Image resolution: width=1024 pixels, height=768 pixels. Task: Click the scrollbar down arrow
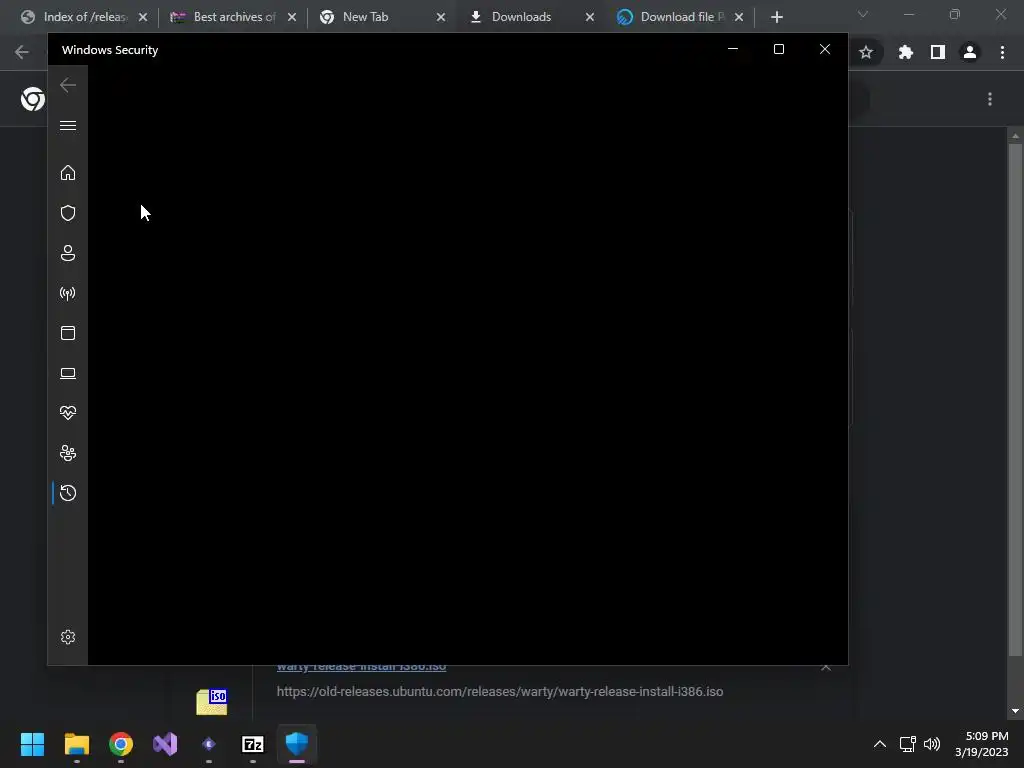(1015, 711)
